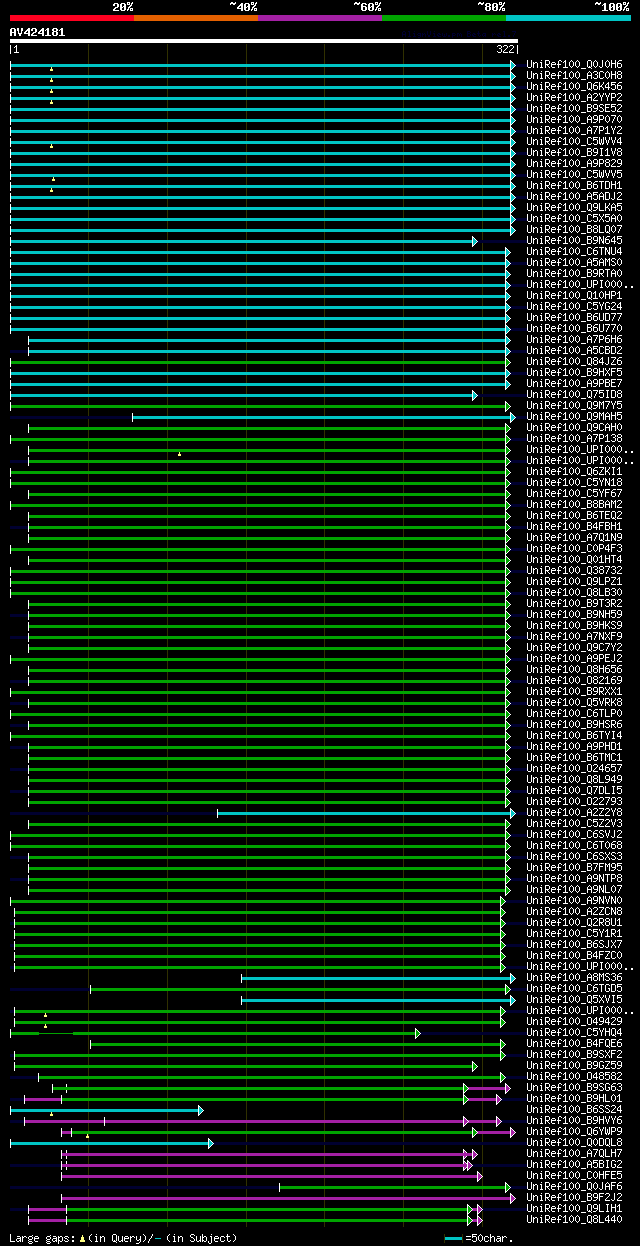The height and width of the screenshot is (1246, 640).
Task: Pick the UniRef100_C6TNU4 label
Action: 574,251
